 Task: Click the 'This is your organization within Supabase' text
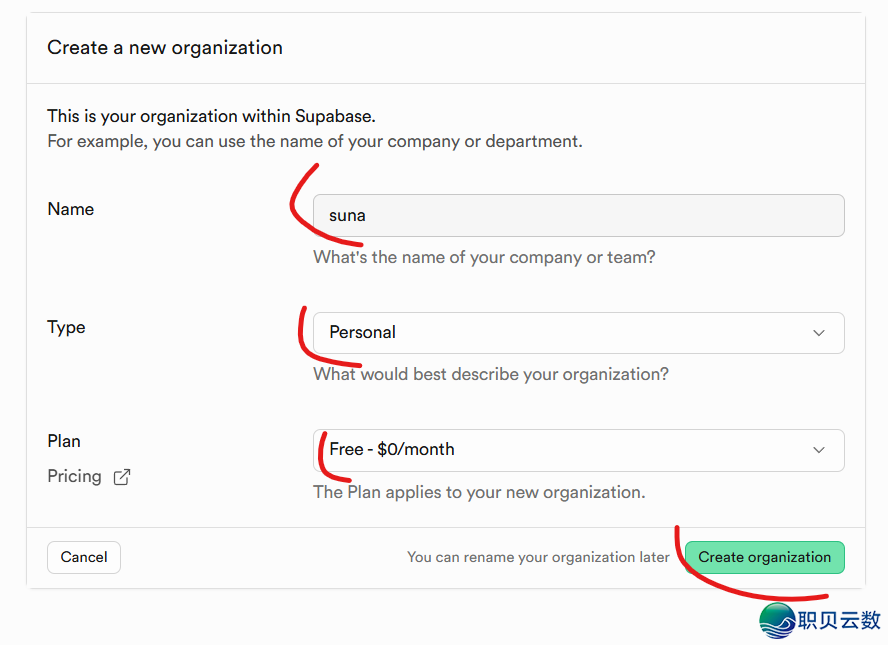click(211, 116)
